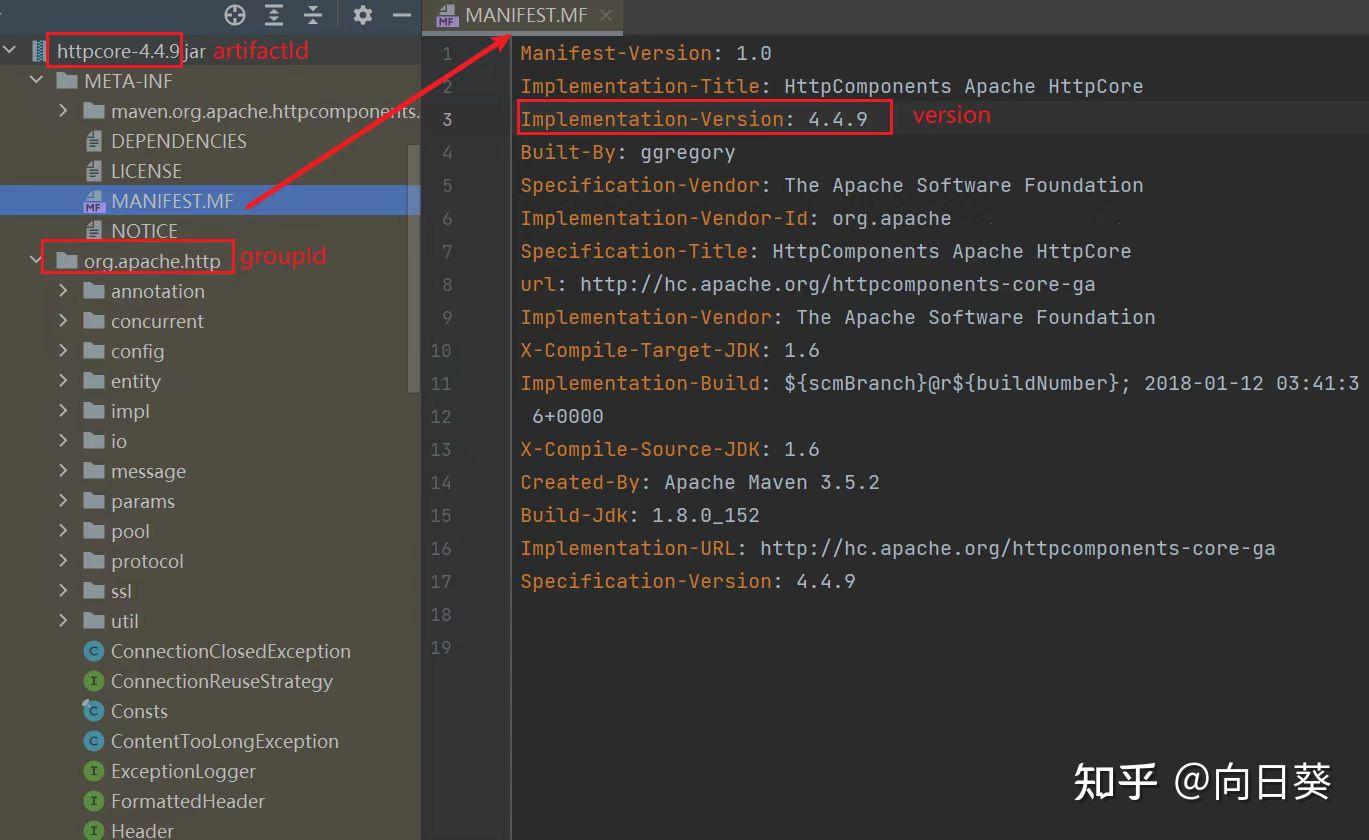Hide the project tool window panel

tap(402, 15)
